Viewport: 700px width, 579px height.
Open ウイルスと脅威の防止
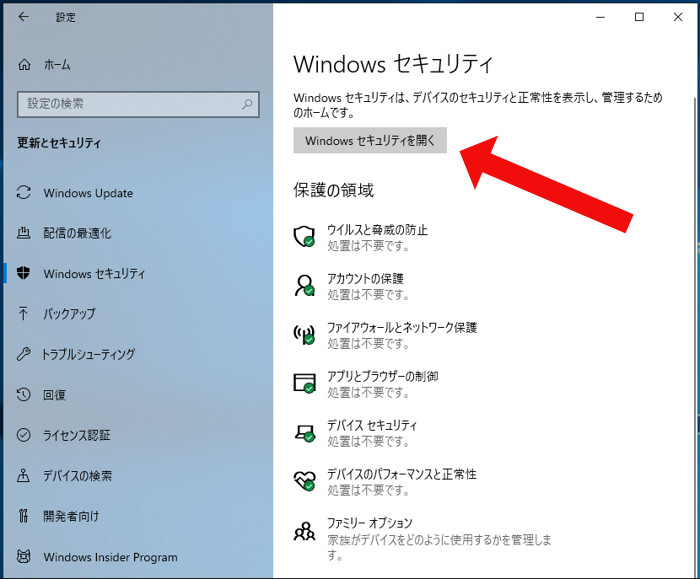377,229
